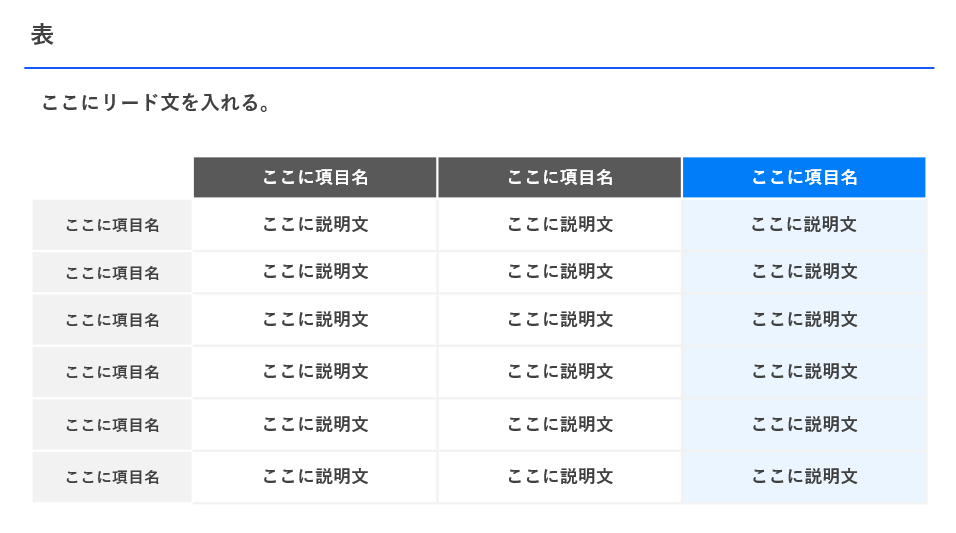Click the blue highlighted column header cell

pyautogui.click(x=804, y=178)
